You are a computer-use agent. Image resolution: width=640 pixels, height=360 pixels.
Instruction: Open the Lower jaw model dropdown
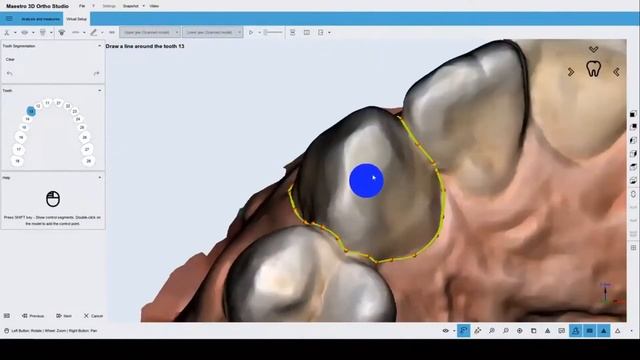pos(213,32)
